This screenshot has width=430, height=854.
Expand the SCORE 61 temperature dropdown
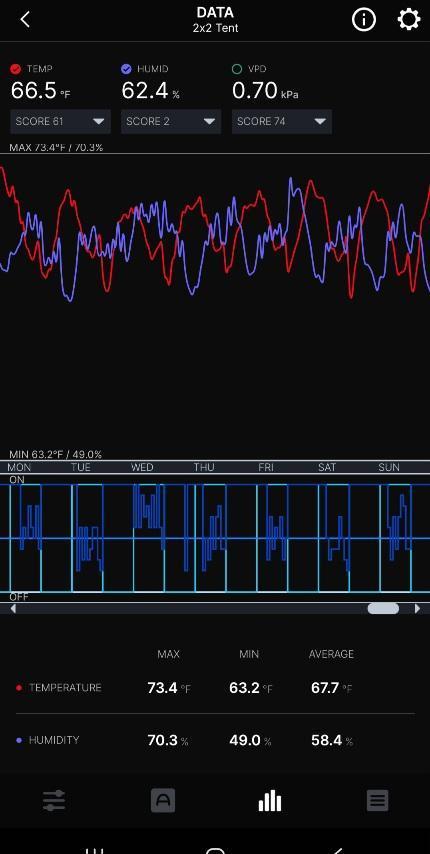pos(60,121)
